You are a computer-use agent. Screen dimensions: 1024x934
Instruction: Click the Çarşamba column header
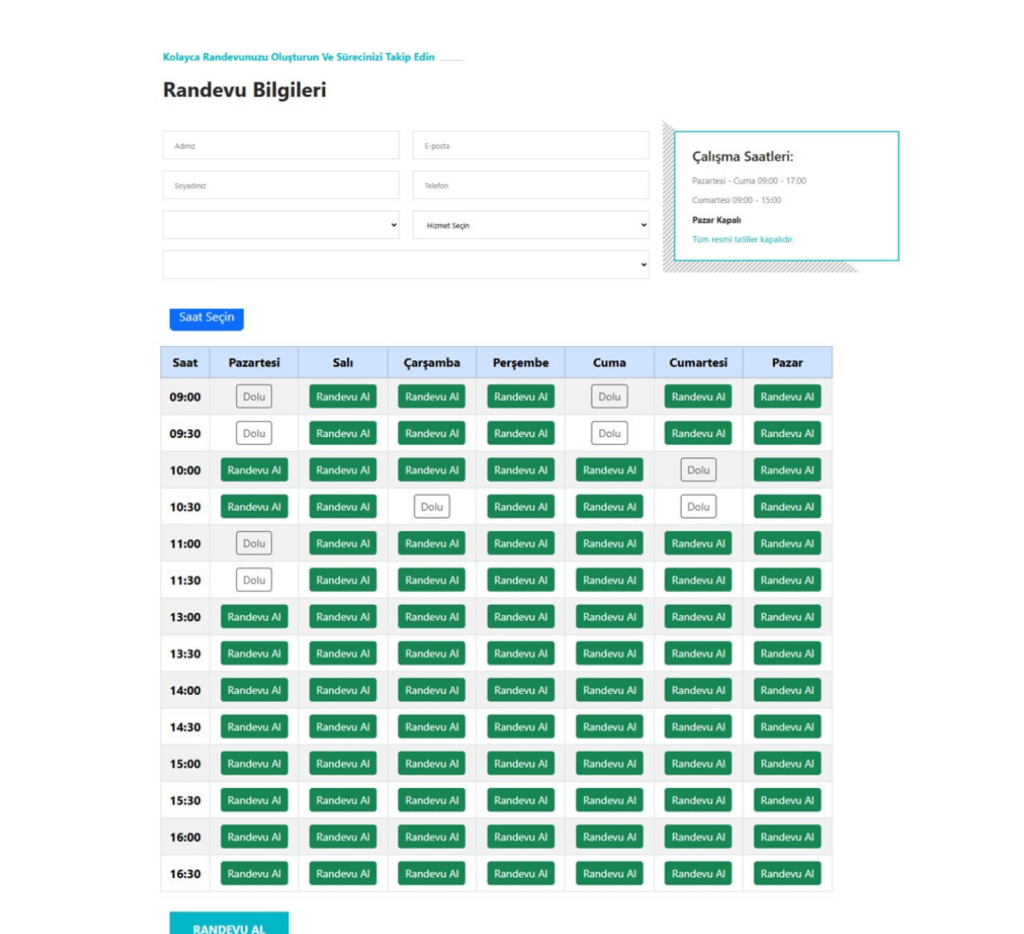432,363
